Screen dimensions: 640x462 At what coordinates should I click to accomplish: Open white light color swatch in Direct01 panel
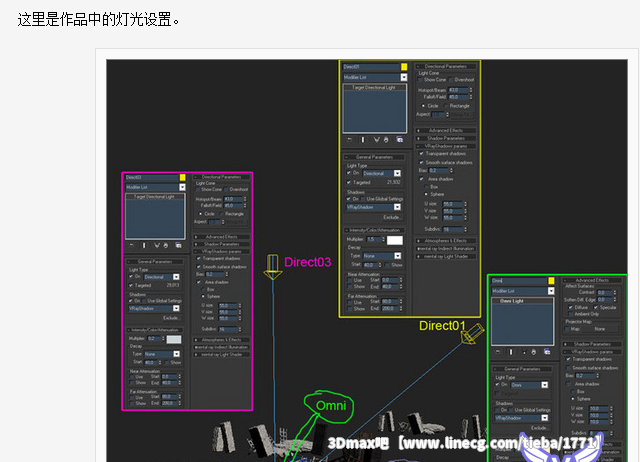[x=395, y=240]
